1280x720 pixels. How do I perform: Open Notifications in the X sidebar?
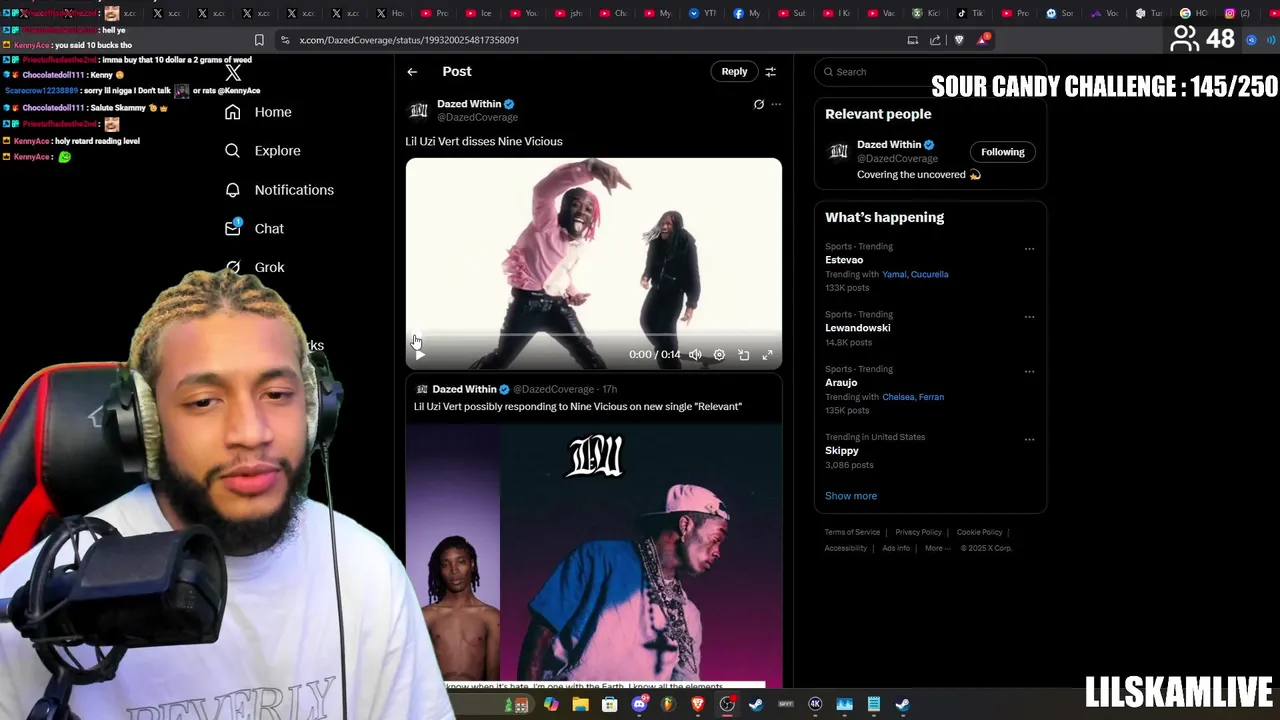279,190
